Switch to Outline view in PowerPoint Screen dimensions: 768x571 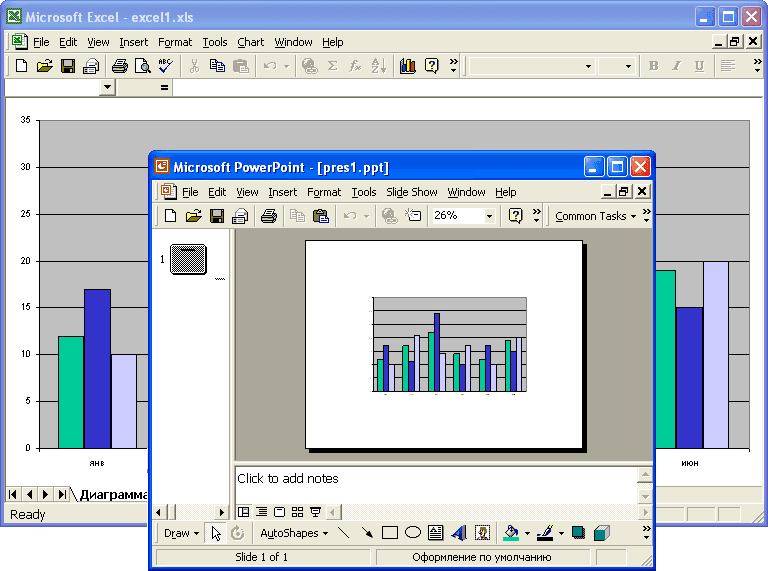(262, 512)
